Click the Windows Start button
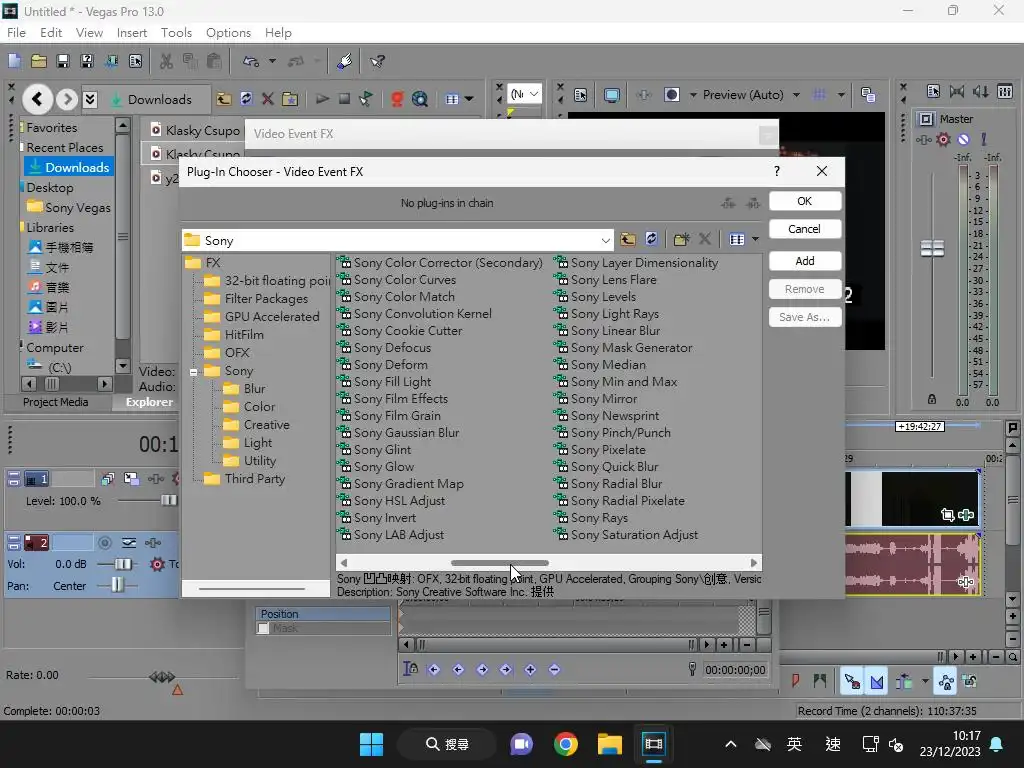This screenshot has height=768, width=1024. [x=372, y=744]
